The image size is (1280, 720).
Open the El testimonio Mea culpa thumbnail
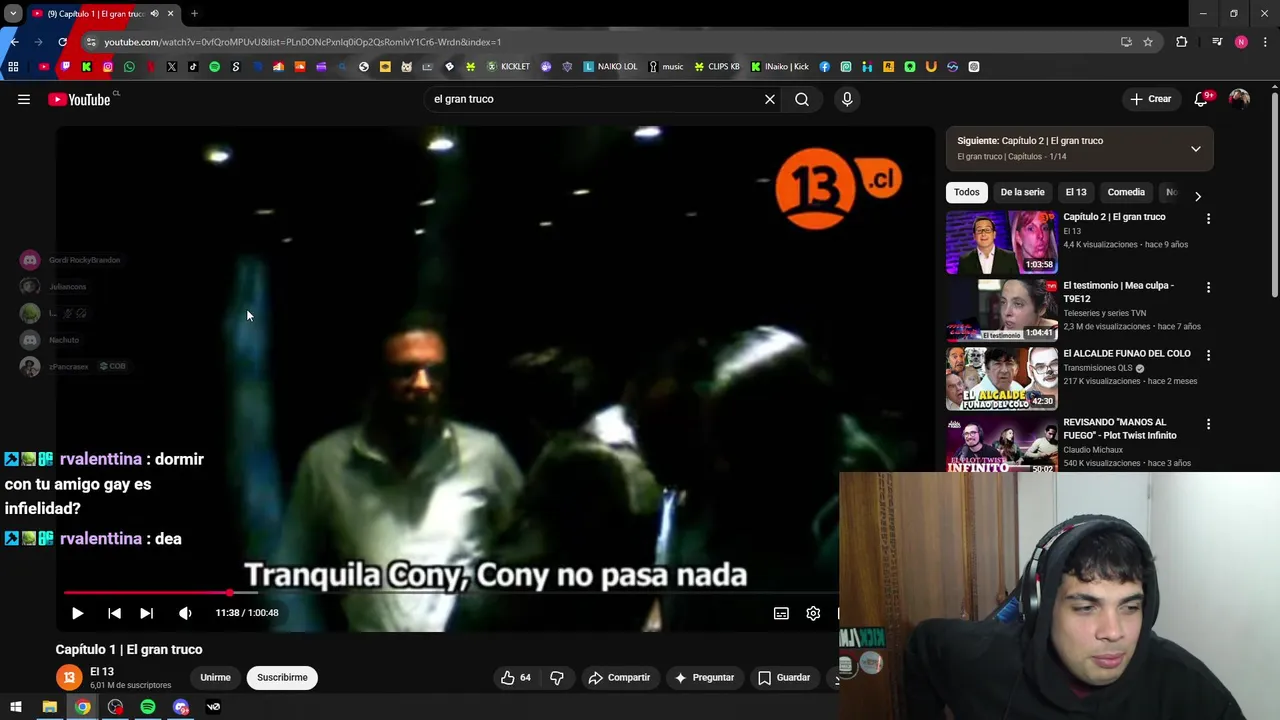[x=1002, y=311]
